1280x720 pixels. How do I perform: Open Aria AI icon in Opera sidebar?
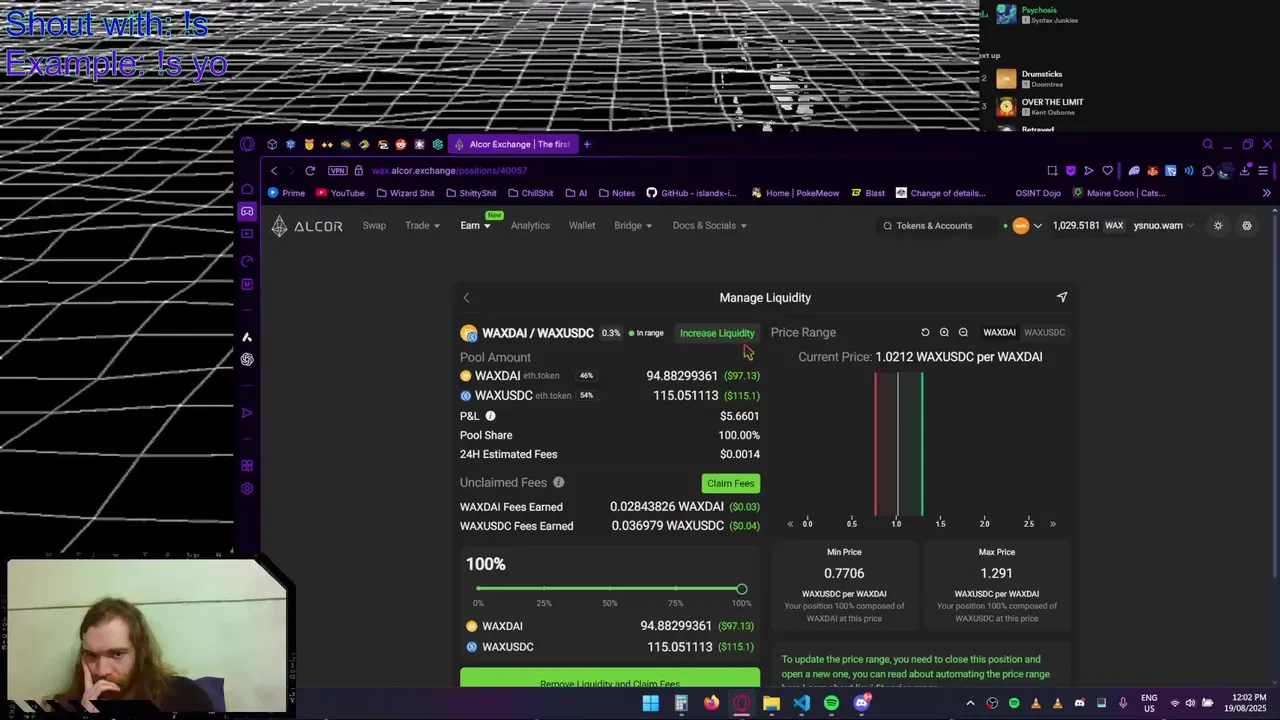tap(247, 337)
